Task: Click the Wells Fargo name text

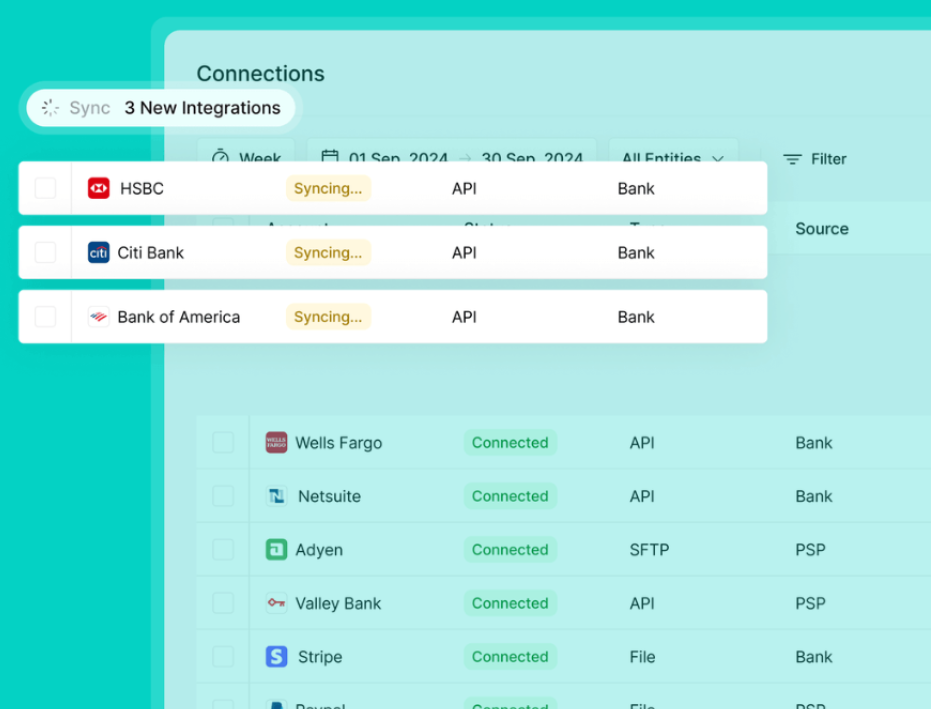Action: pyautogui.click(x=338, y=443)
